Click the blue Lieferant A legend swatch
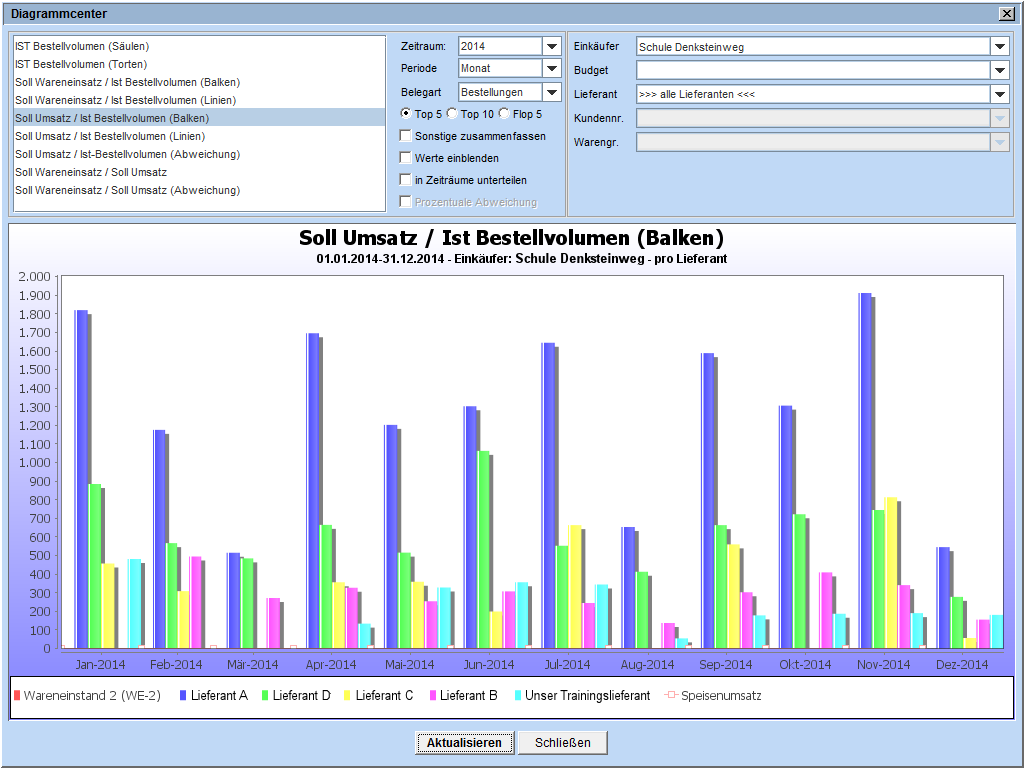This screenshot has width=1024, height=768. 183,695
